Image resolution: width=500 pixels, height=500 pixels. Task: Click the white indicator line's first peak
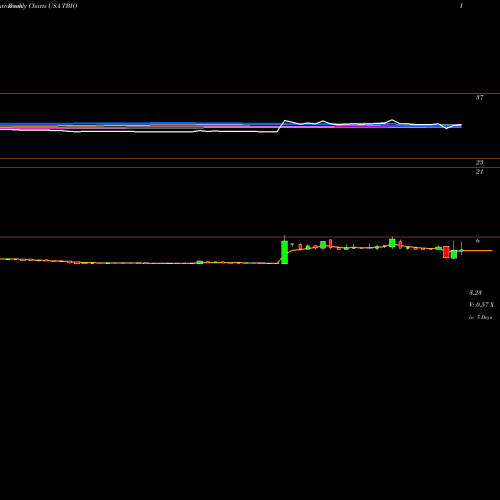pos(285,120)
